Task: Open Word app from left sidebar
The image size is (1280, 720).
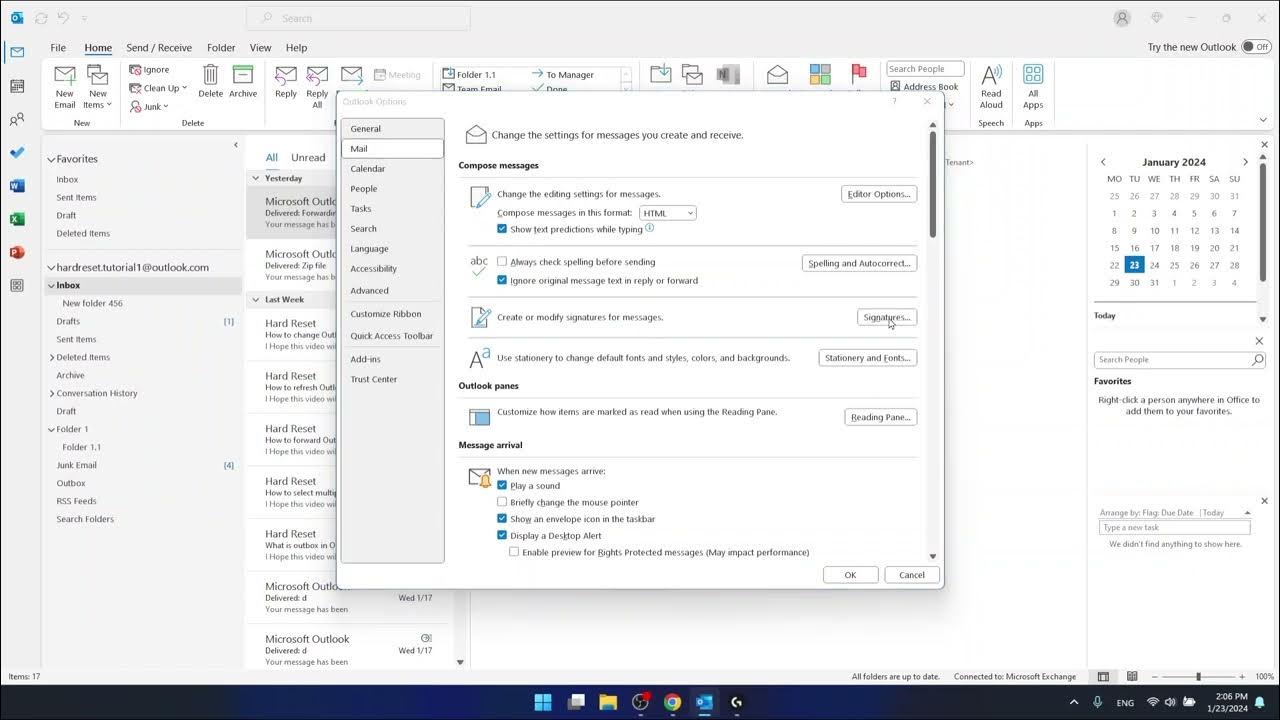Action: (x=17, y=185)
